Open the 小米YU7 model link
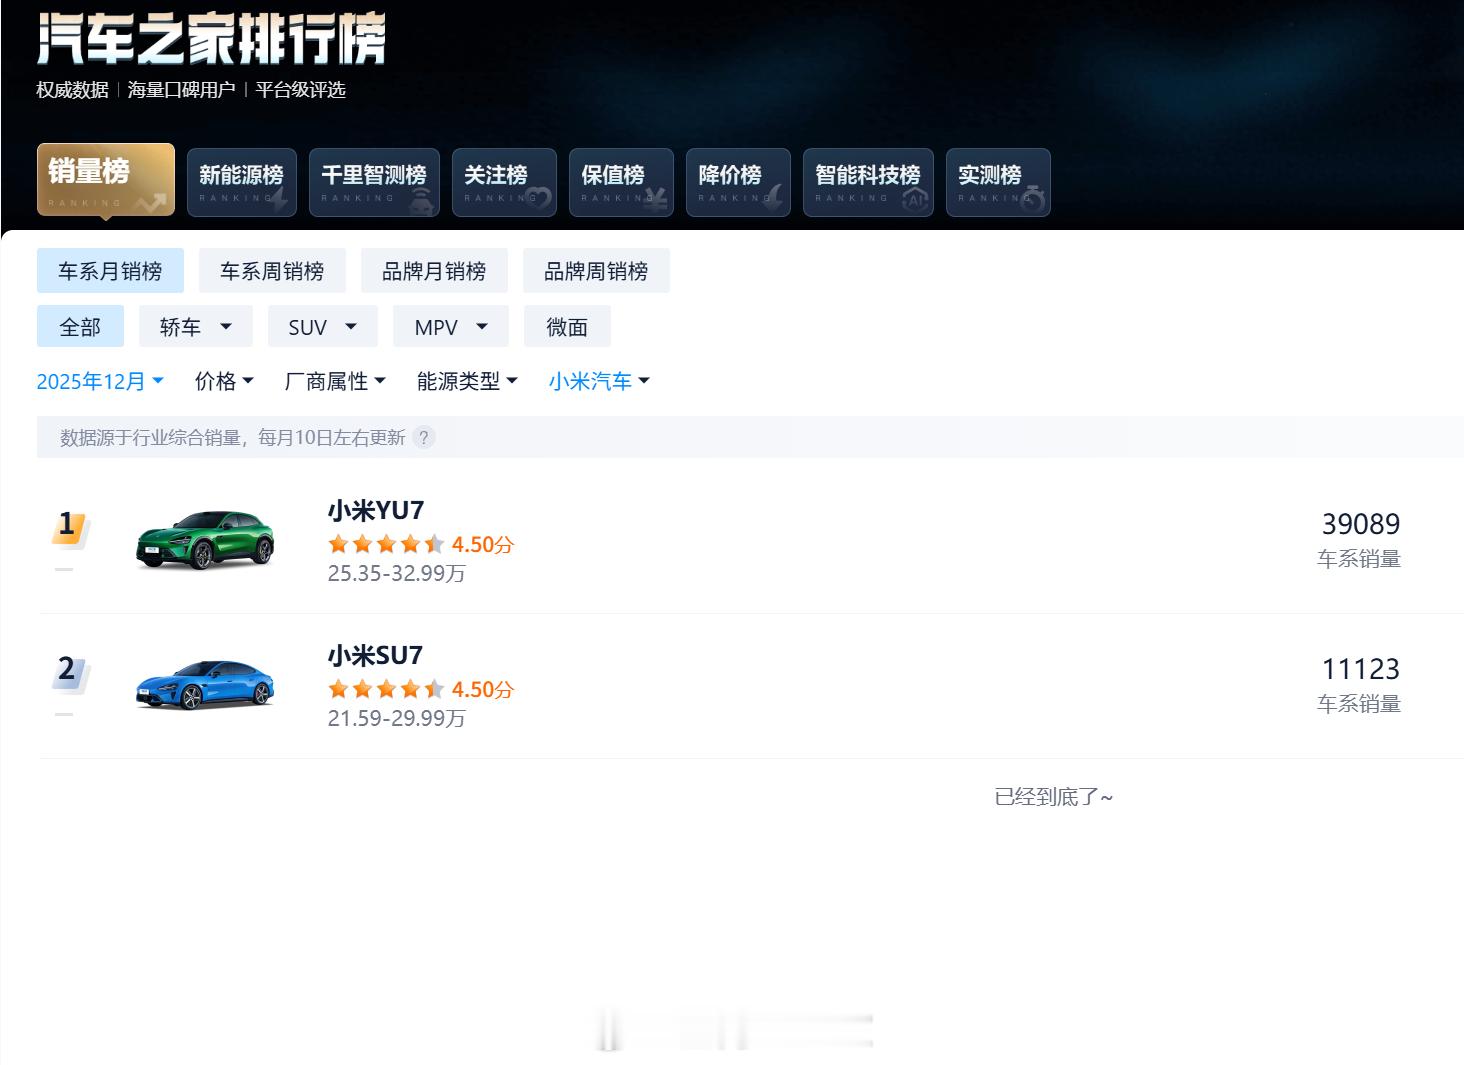This screenshot has width=1464, height=1065. pyautogui.click(x=376, y=510)
